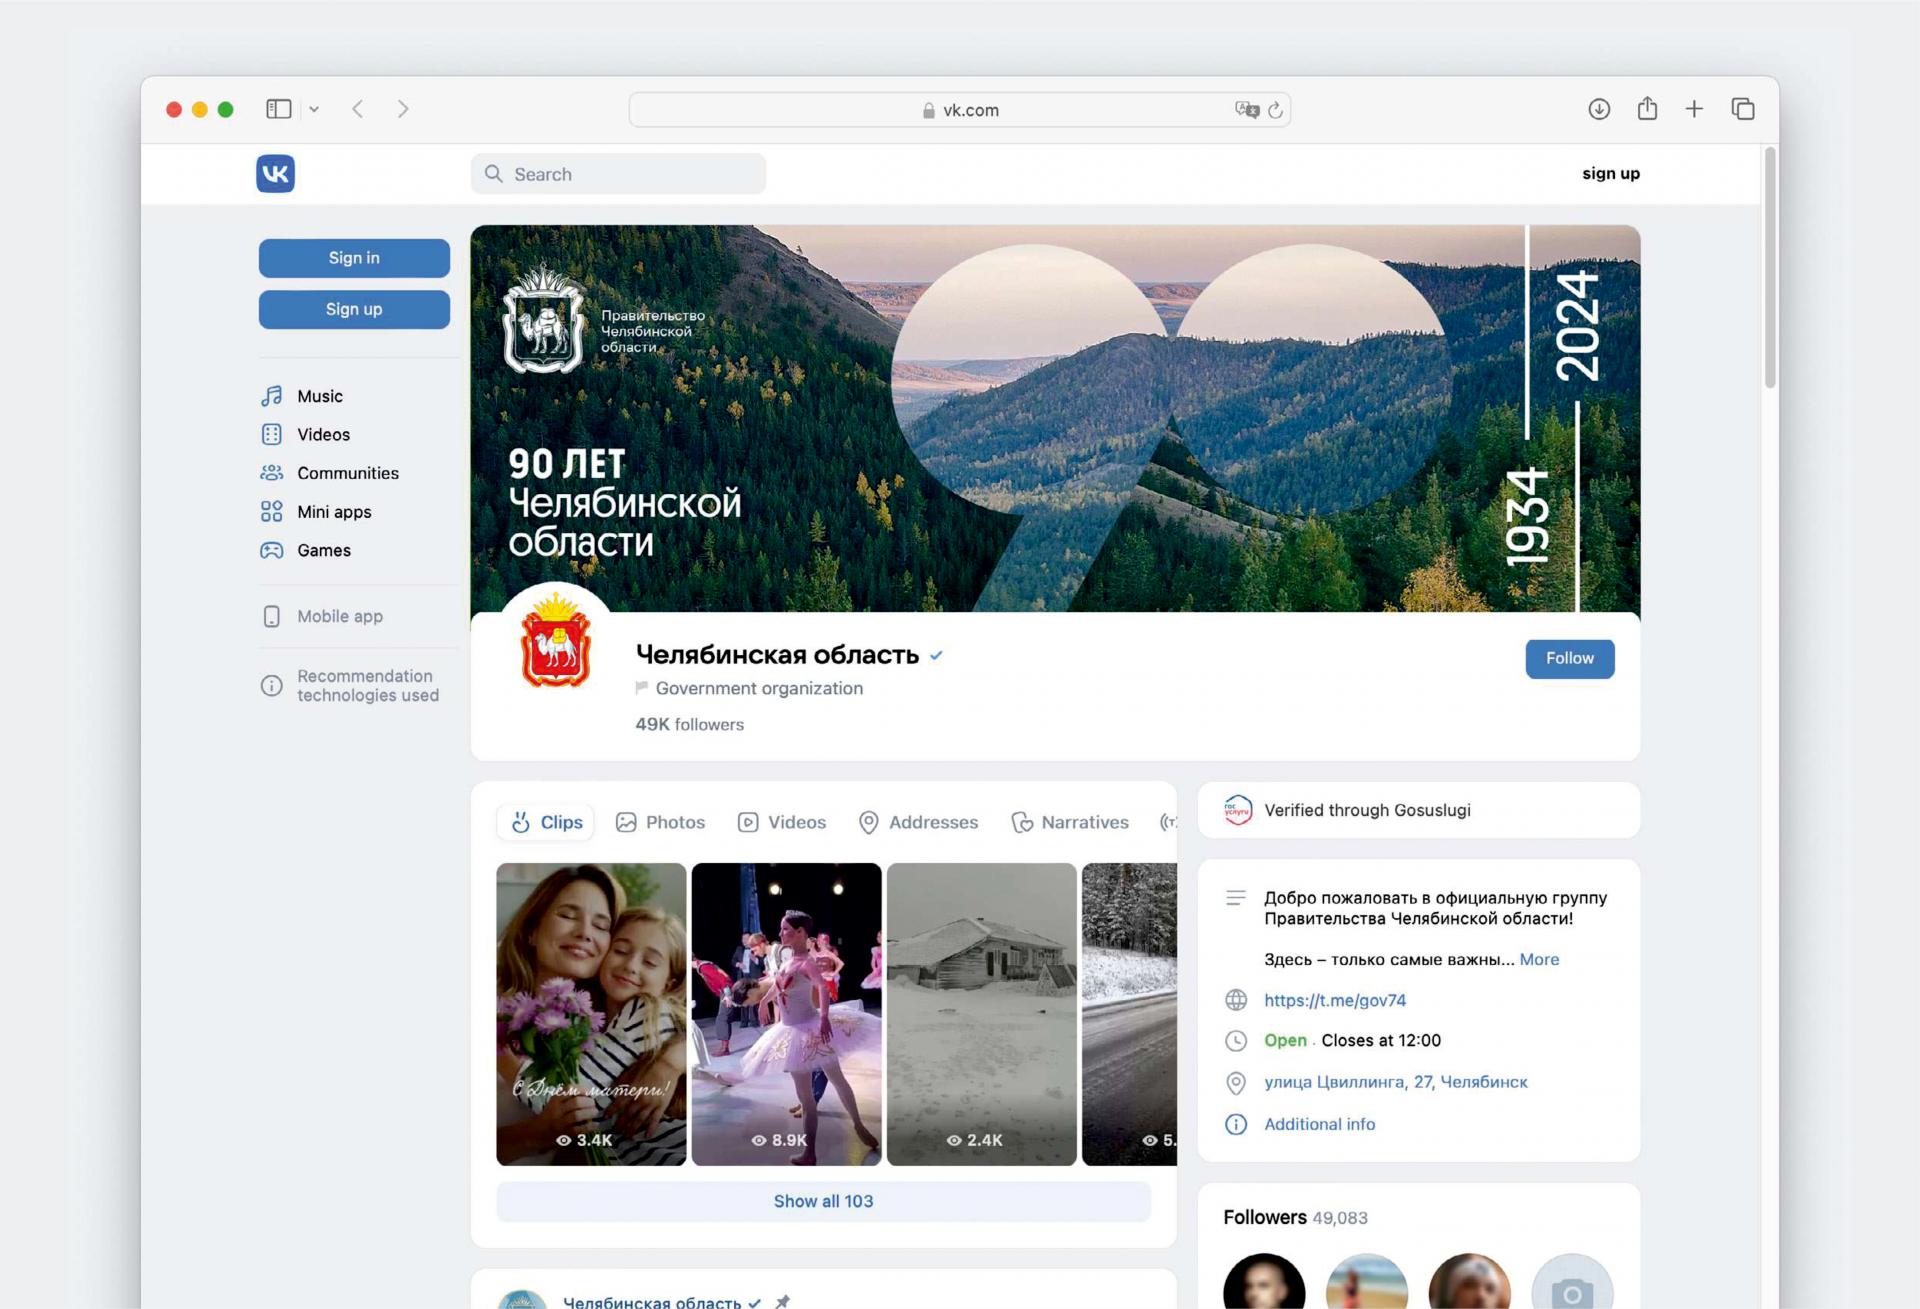This screenshot has width=1920, height=1309.
Task: Click the globe icon beside the website link
Action: coord(1236,1000)
